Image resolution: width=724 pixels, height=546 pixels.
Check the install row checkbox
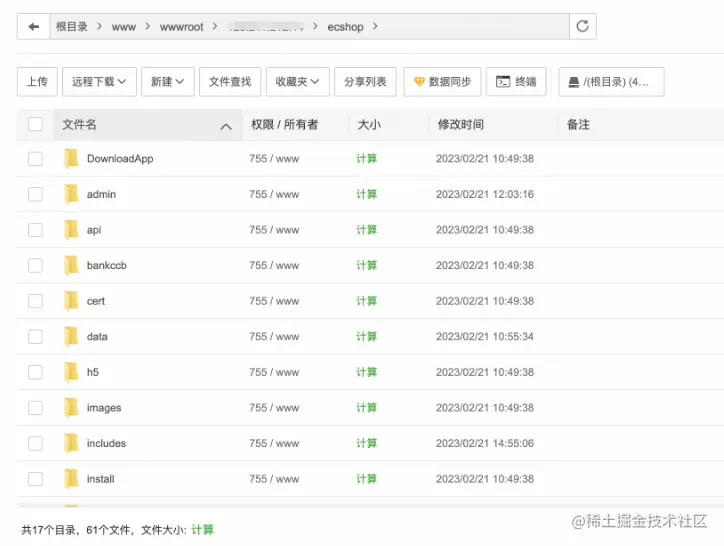point(36,479)
